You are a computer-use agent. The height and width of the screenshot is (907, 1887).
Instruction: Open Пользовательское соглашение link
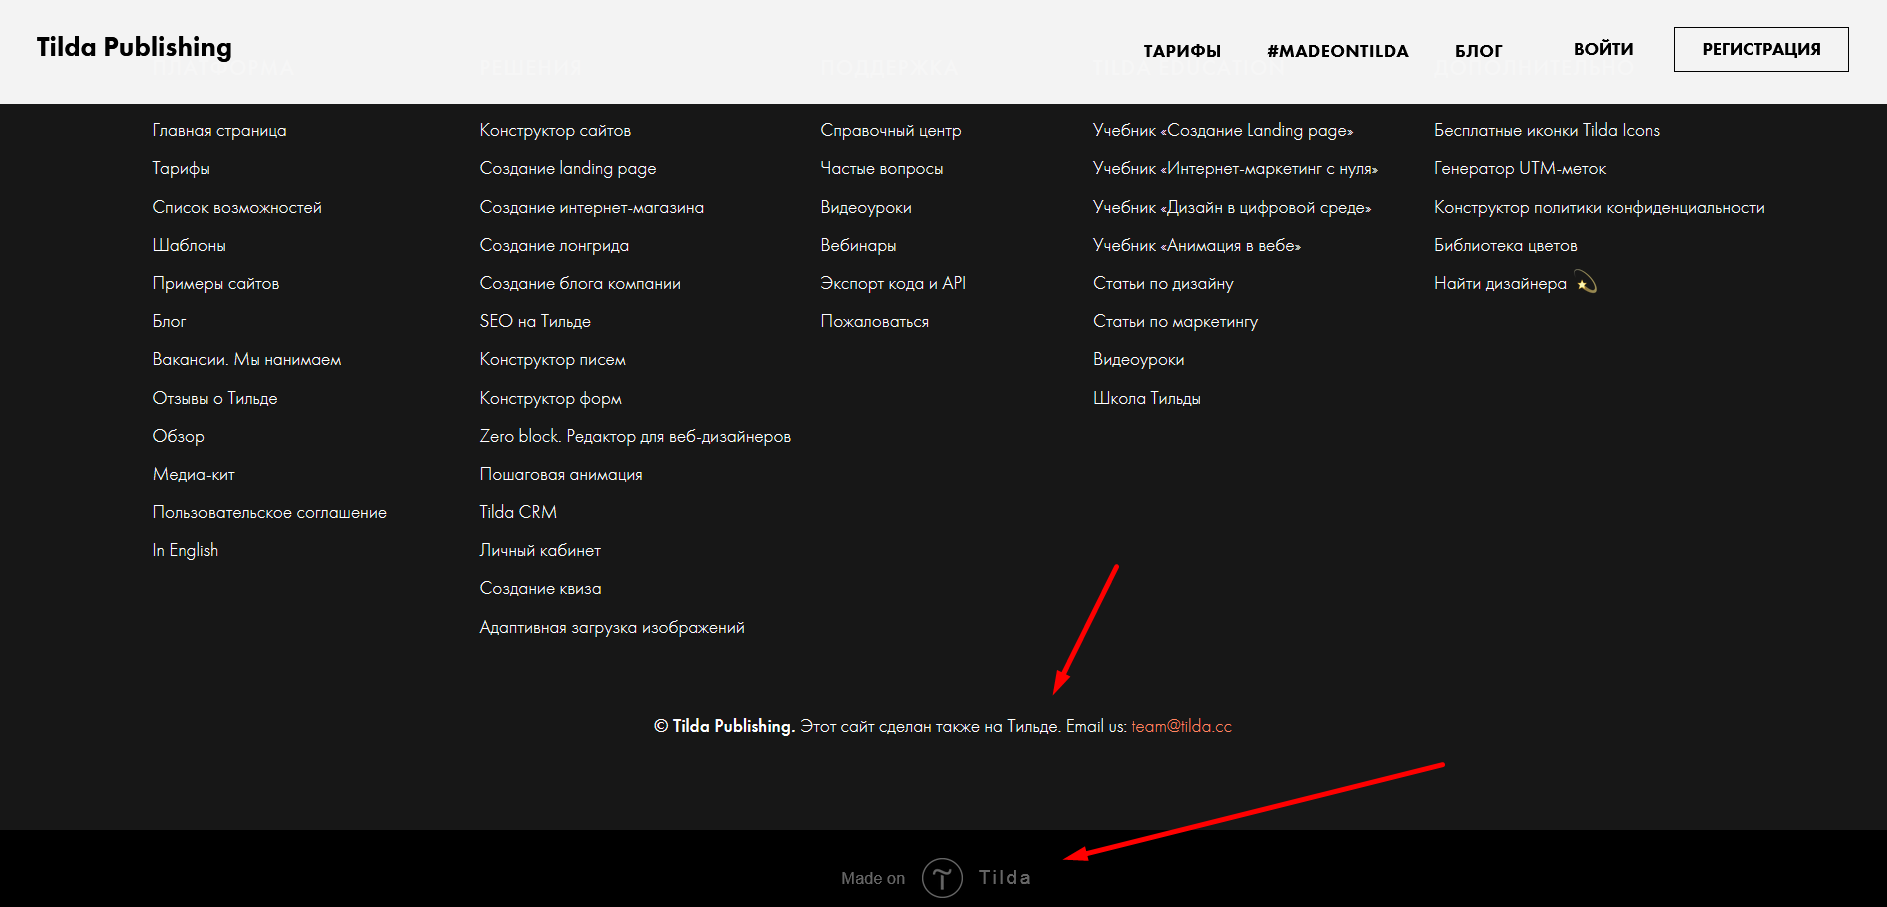coord(269,512)
